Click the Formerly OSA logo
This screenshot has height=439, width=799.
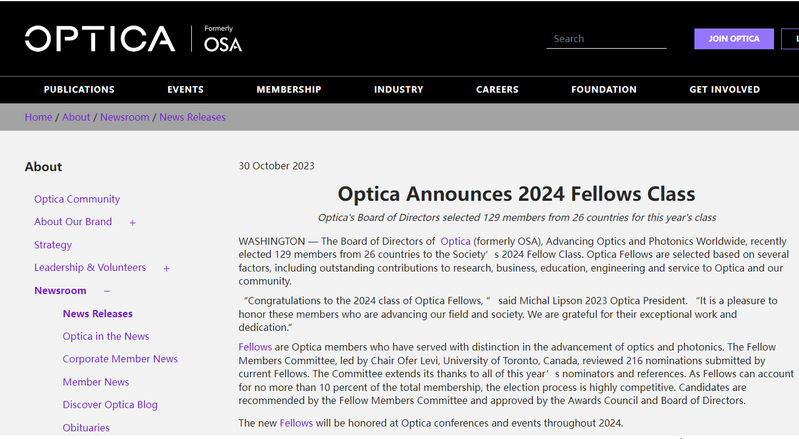[222, 39]
